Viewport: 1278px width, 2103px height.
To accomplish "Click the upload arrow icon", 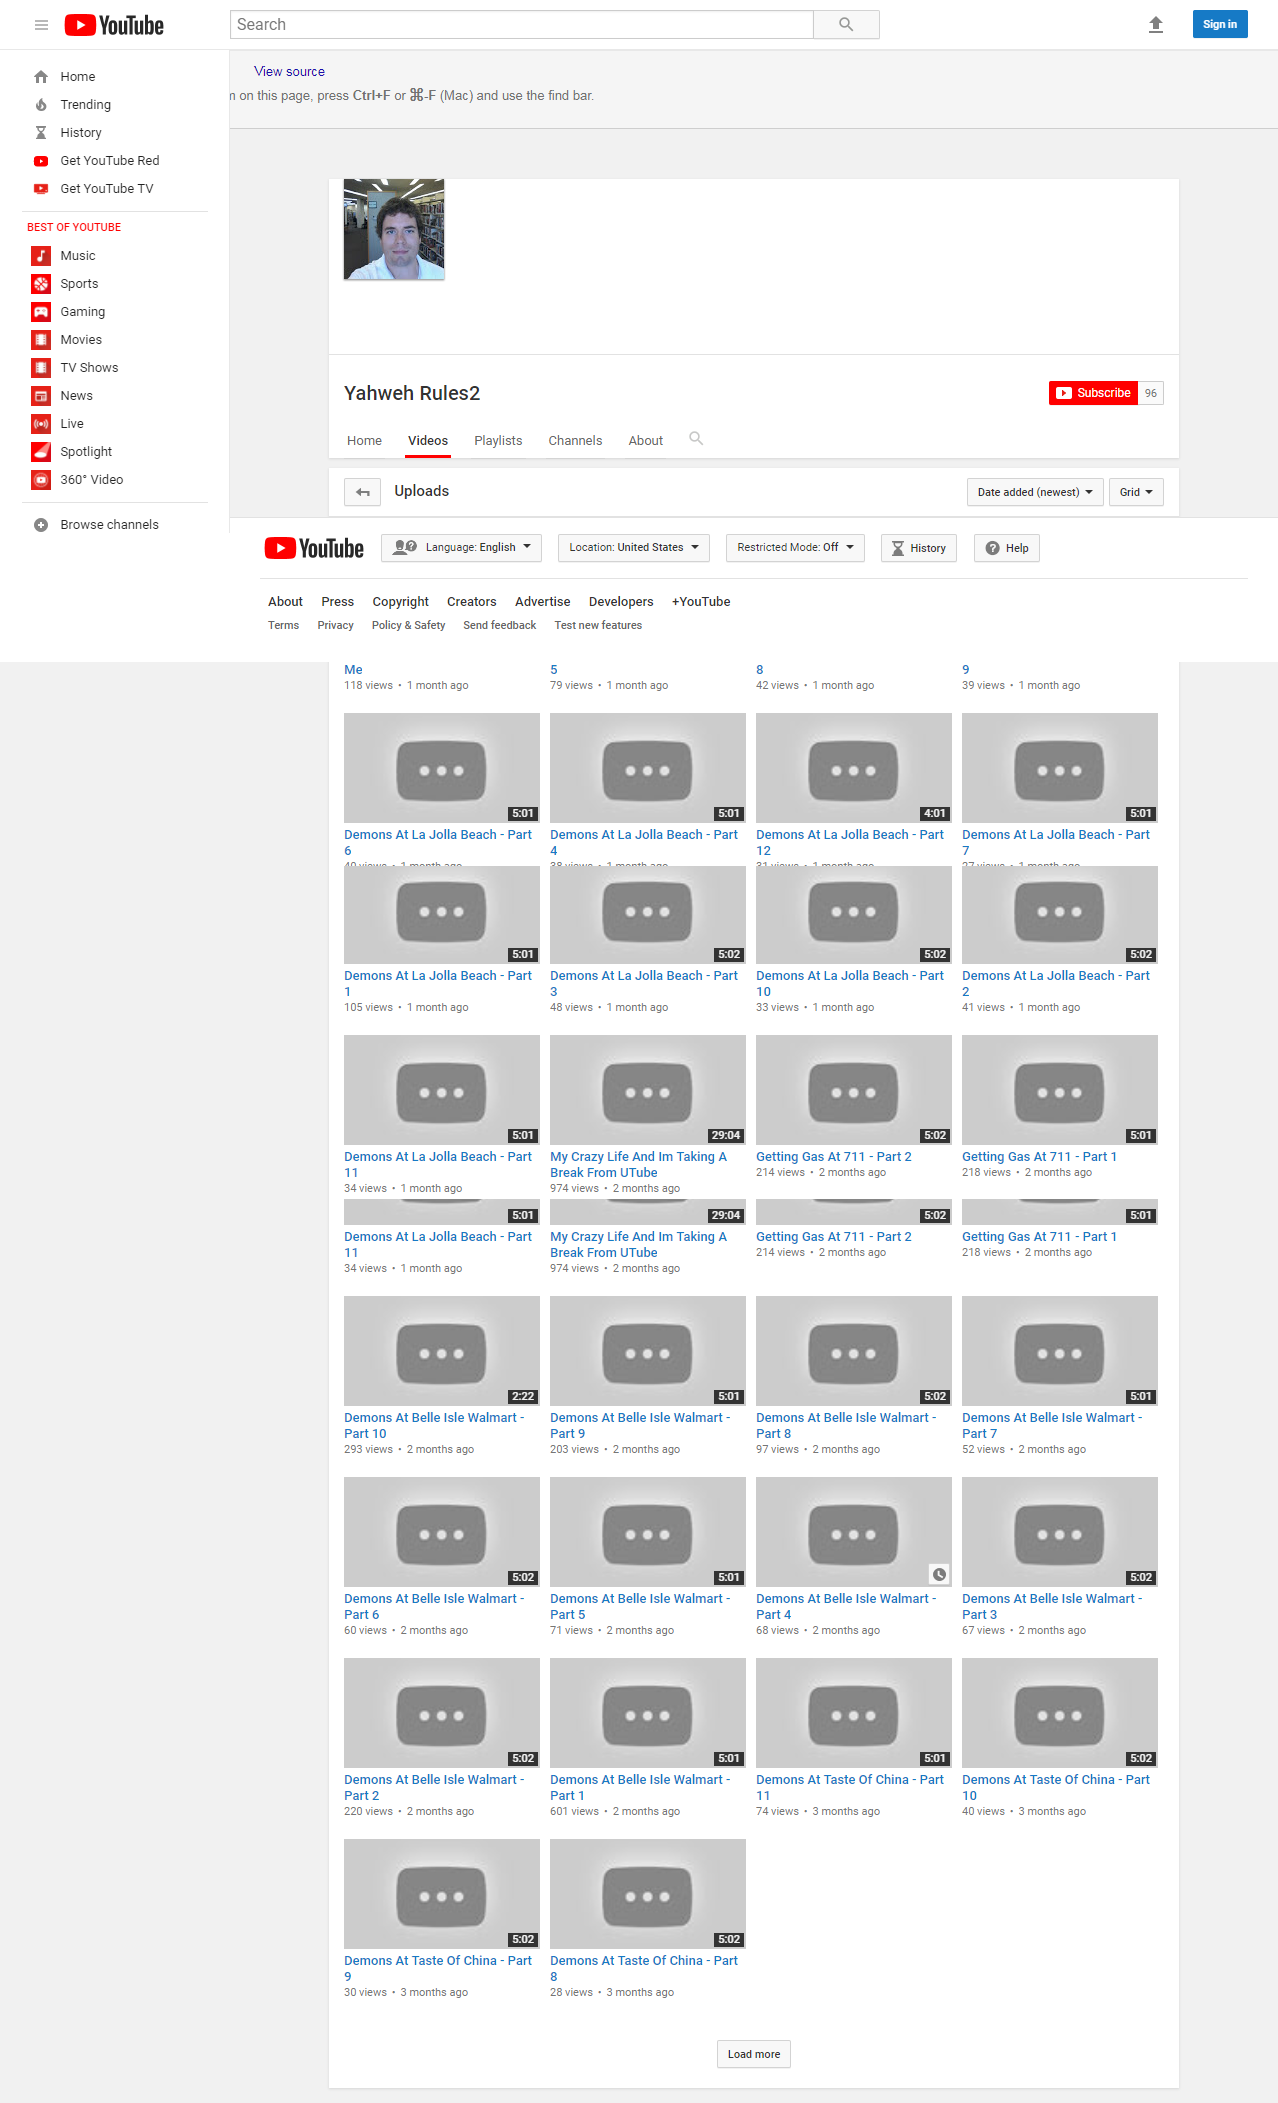I will point(1156,25).
